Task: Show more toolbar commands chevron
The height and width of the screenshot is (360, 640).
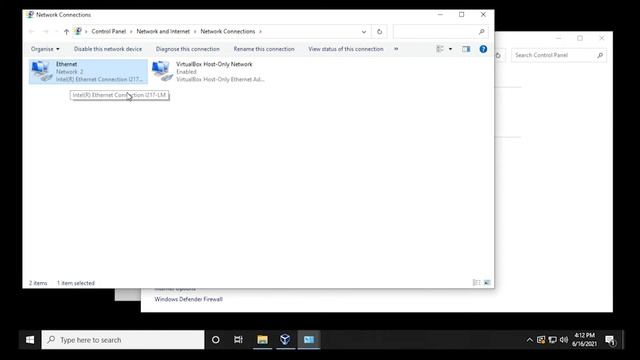Action: tap(396, 49)
